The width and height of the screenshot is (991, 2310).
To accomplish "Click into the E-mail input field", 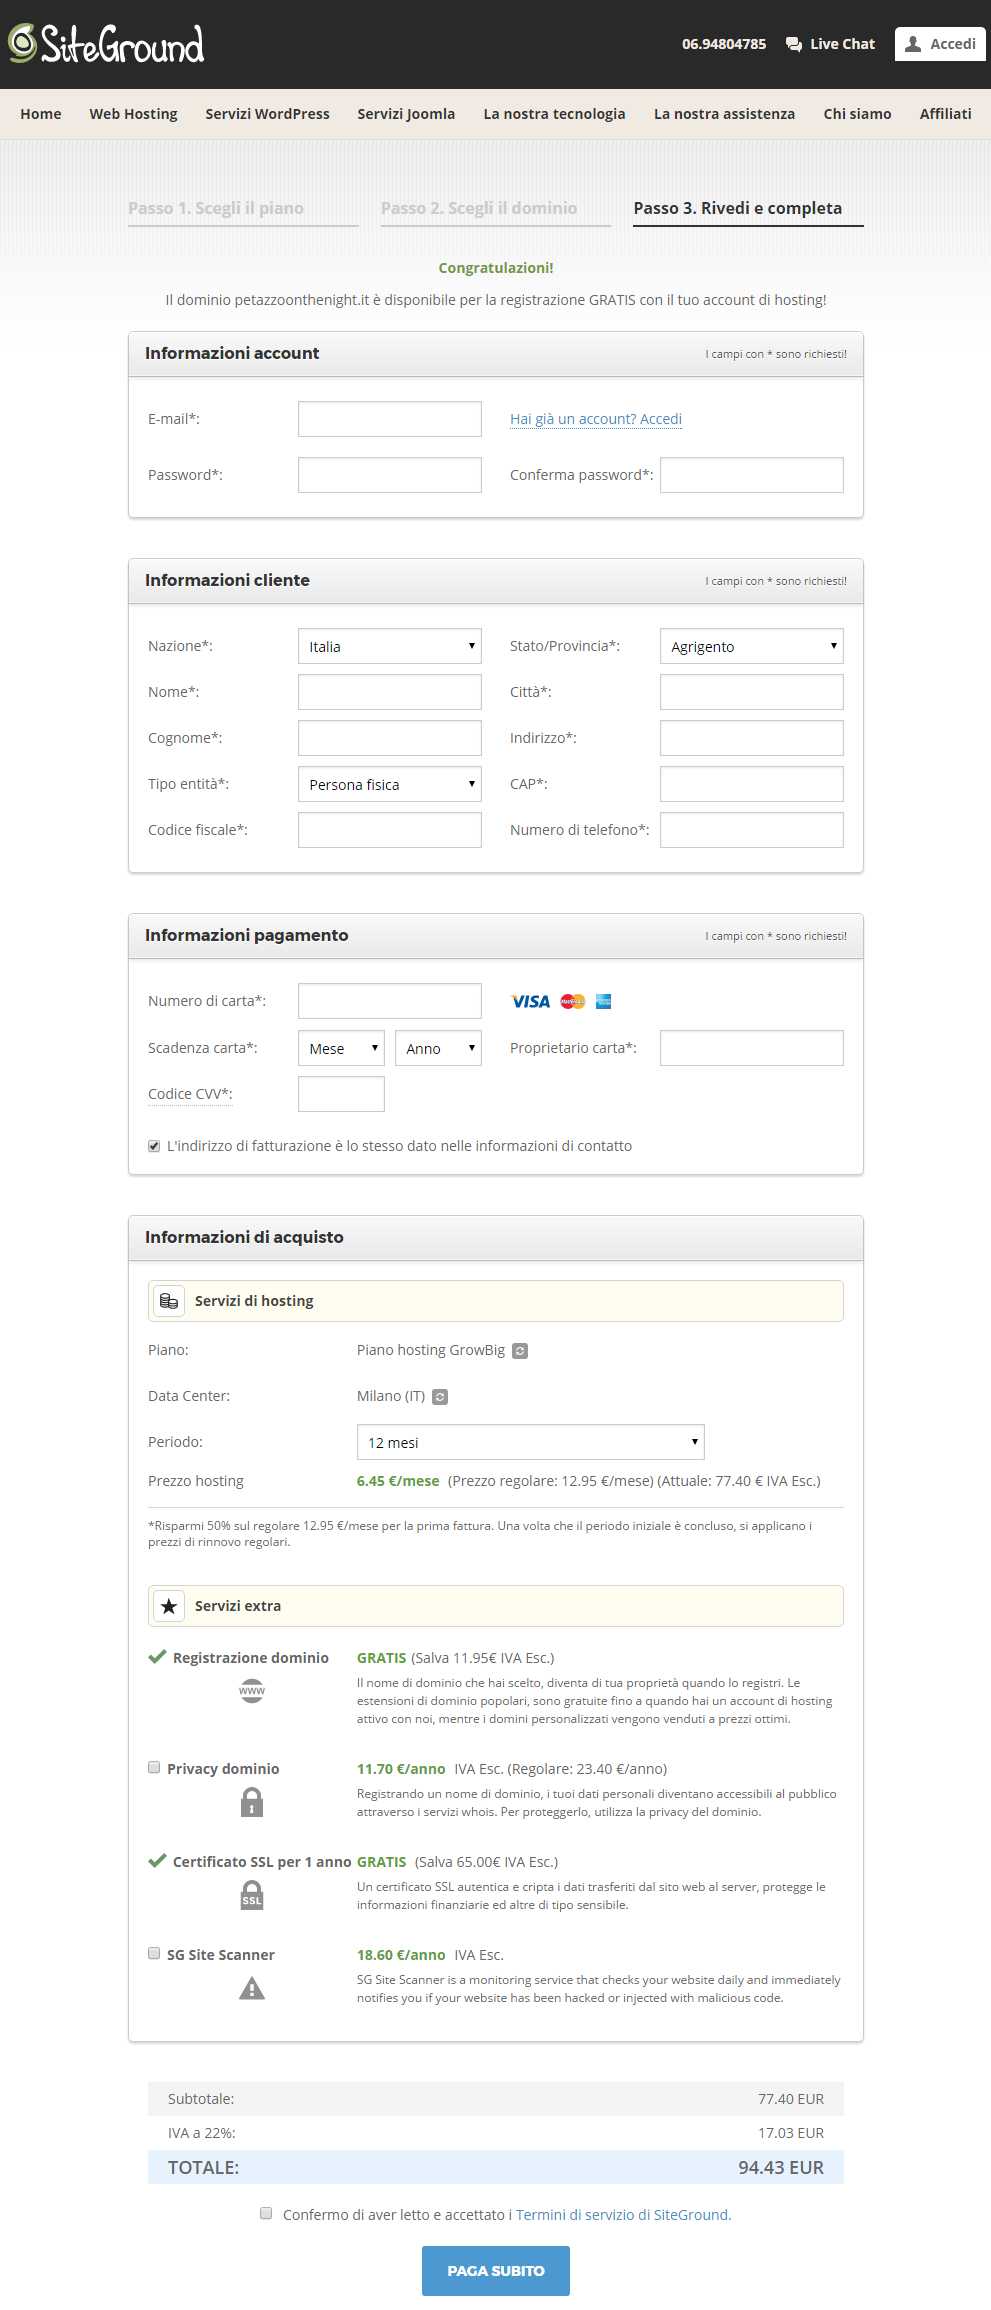I will click(389, 419).
